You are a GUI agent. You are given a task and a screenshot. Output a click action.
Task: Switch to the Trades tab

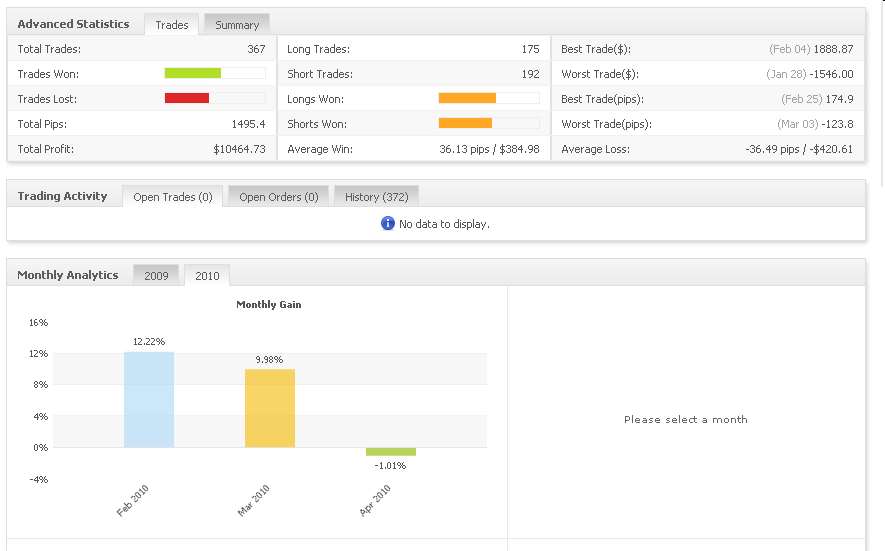tap(172, 25)
